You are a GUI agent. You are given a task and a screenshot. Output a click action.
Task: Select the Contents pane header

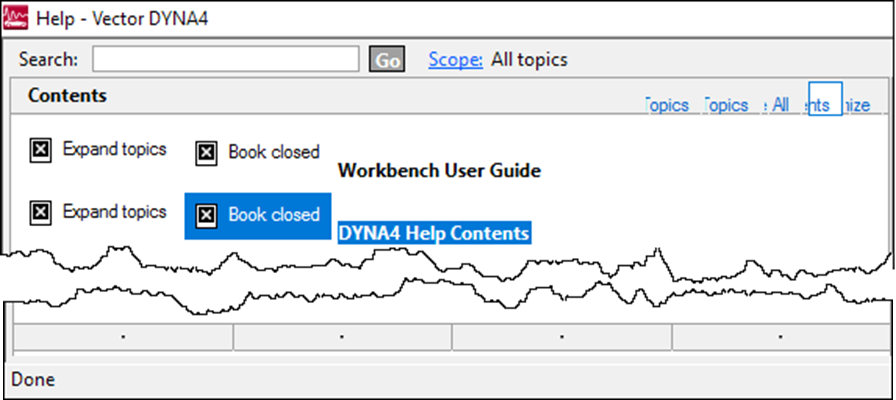tap(68, 96)
